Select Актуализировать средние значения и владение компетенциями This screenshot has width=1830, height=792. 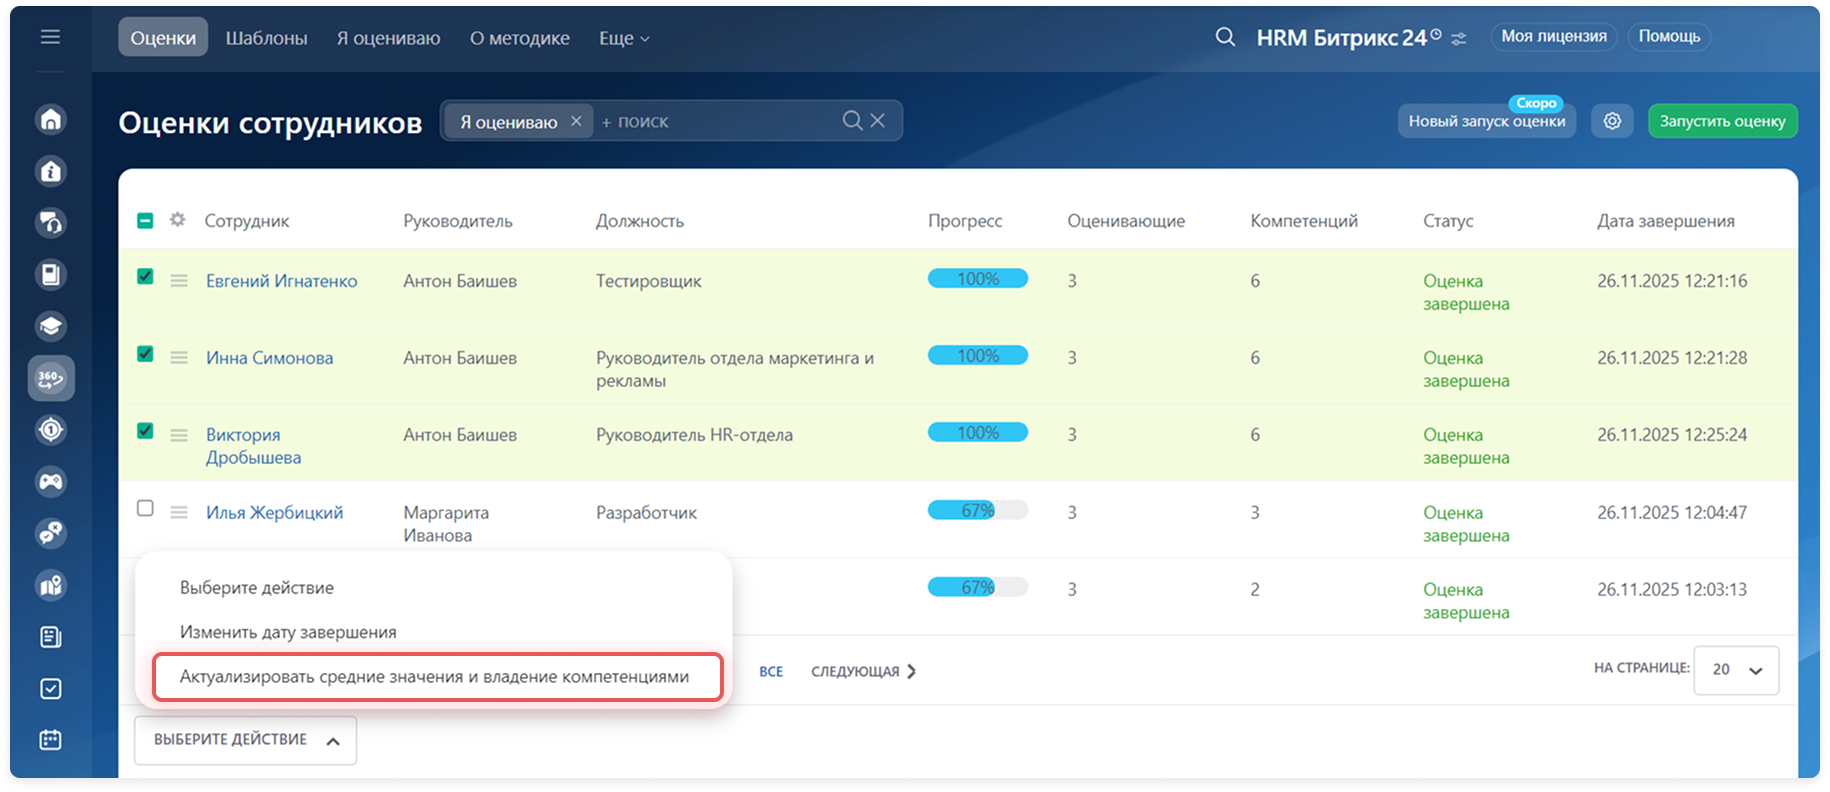435,677
